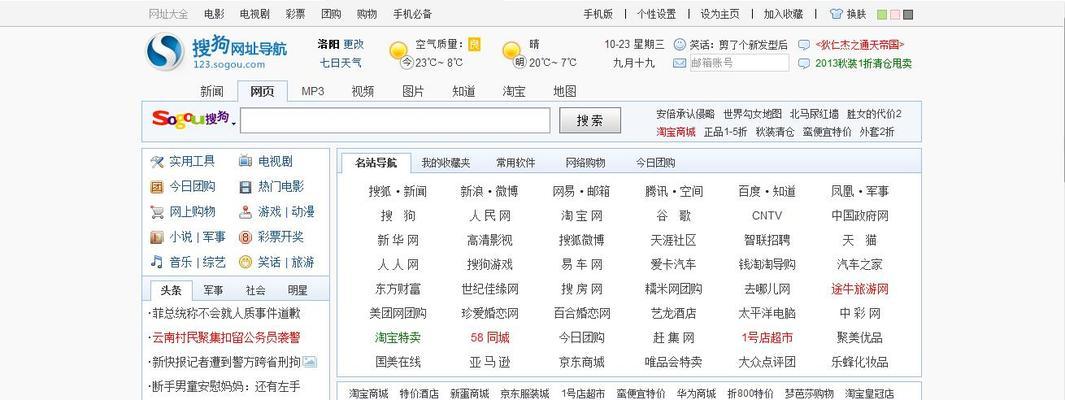Open the 58同城 link

point(489,338)
